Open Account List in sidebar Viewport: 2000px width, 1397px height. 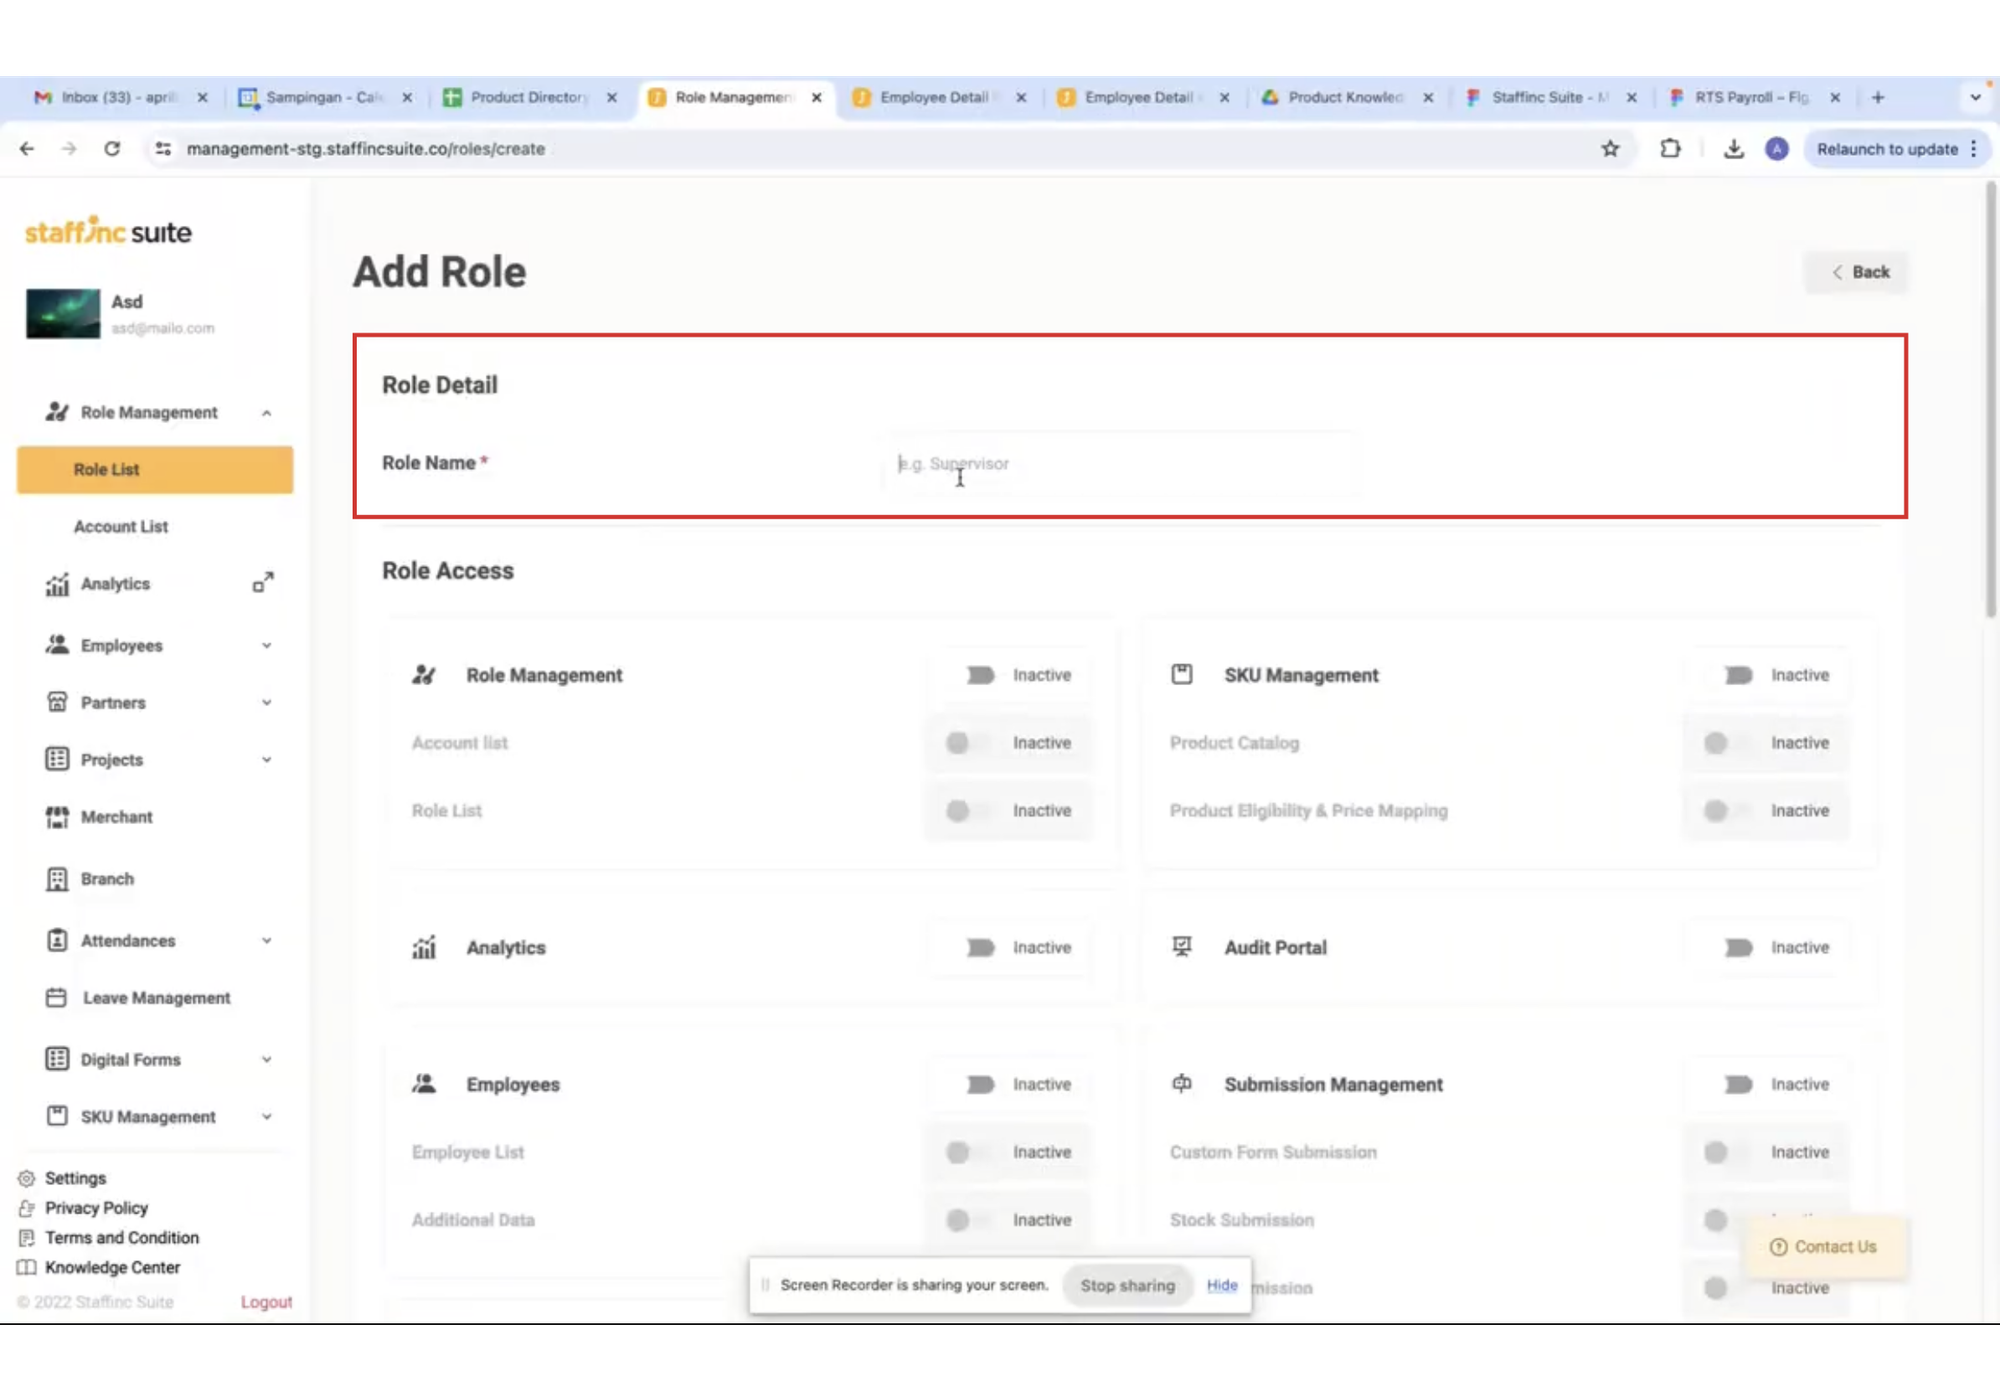pos(121,526)
